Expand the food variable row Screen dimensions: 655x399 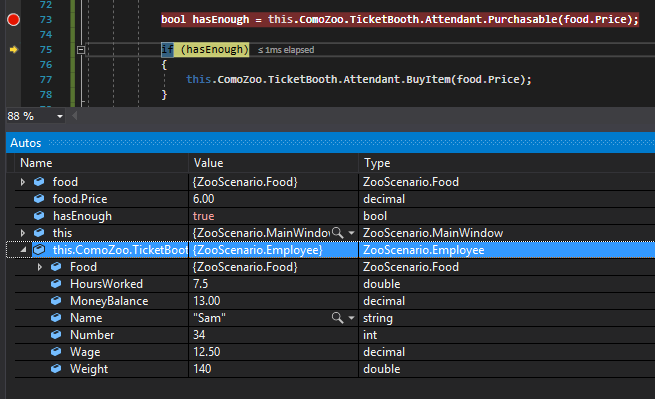[23, 182]
